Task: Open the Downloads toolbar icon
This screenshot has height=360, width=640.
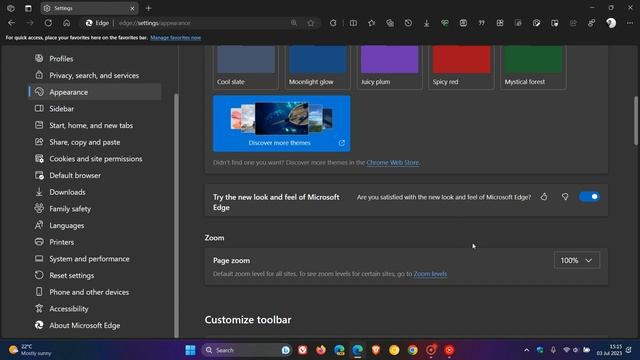Action: coord(427,23)
